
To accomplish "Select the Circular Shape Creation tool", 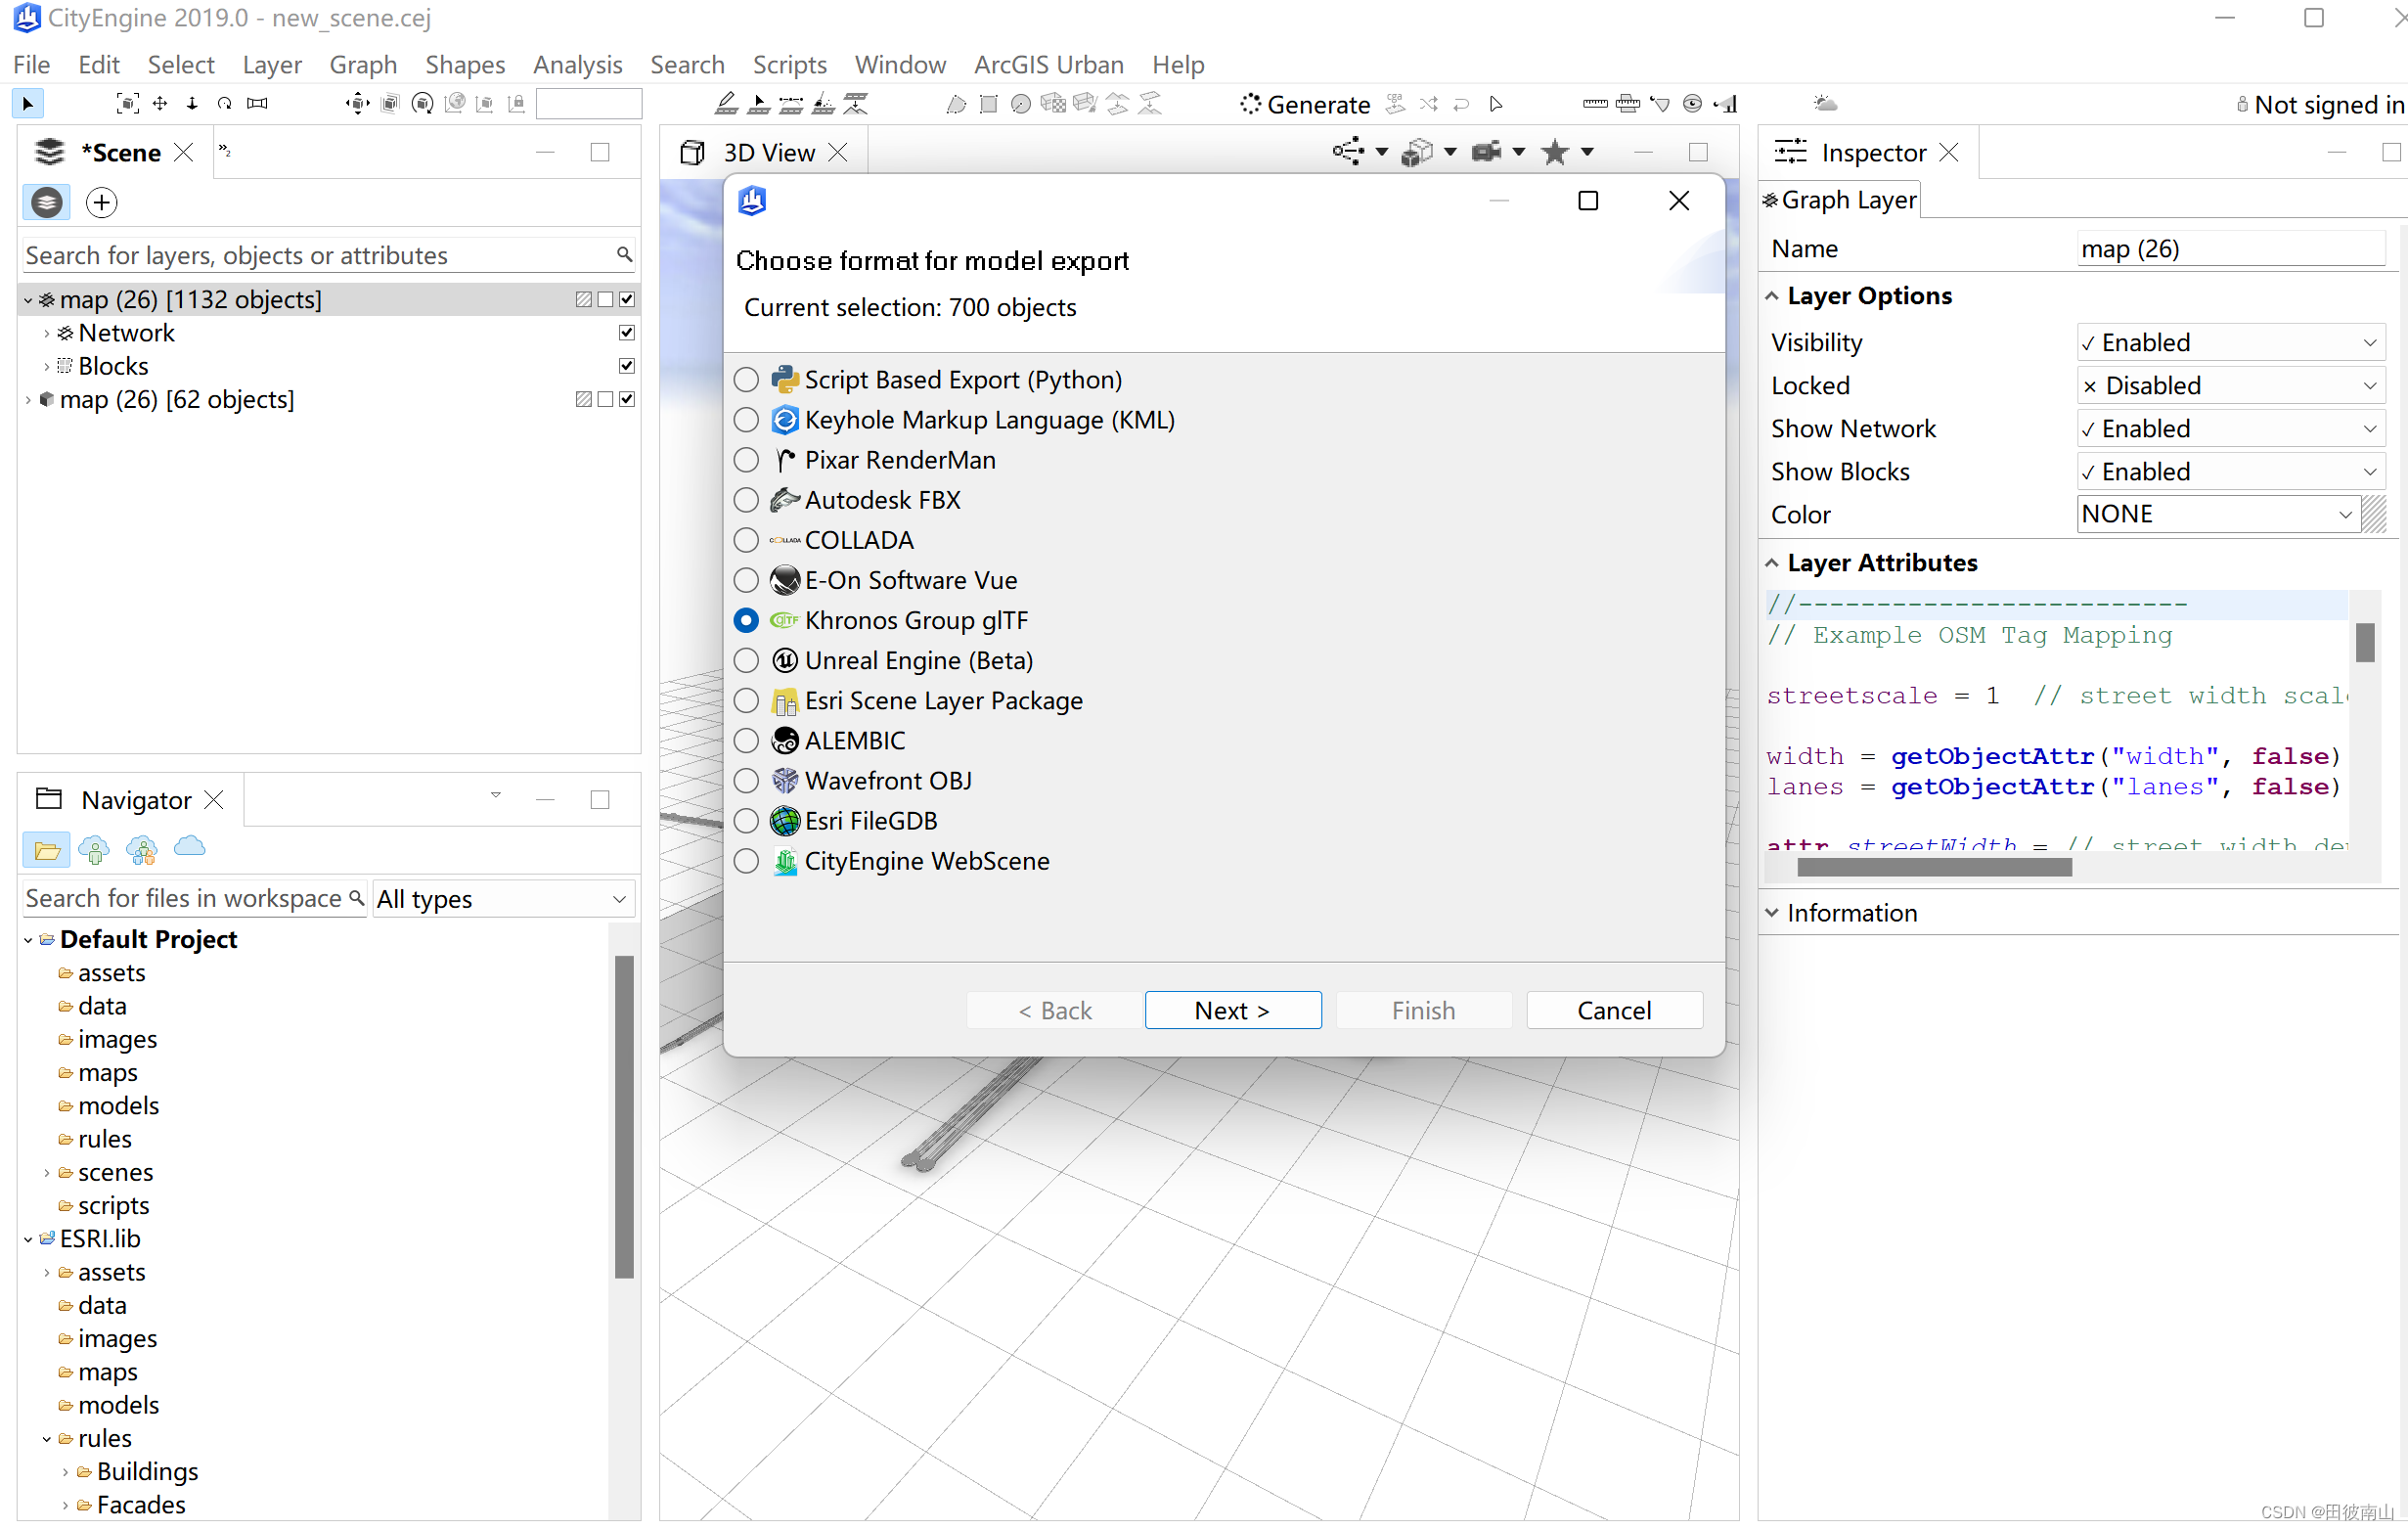I will coord(1020,103).
